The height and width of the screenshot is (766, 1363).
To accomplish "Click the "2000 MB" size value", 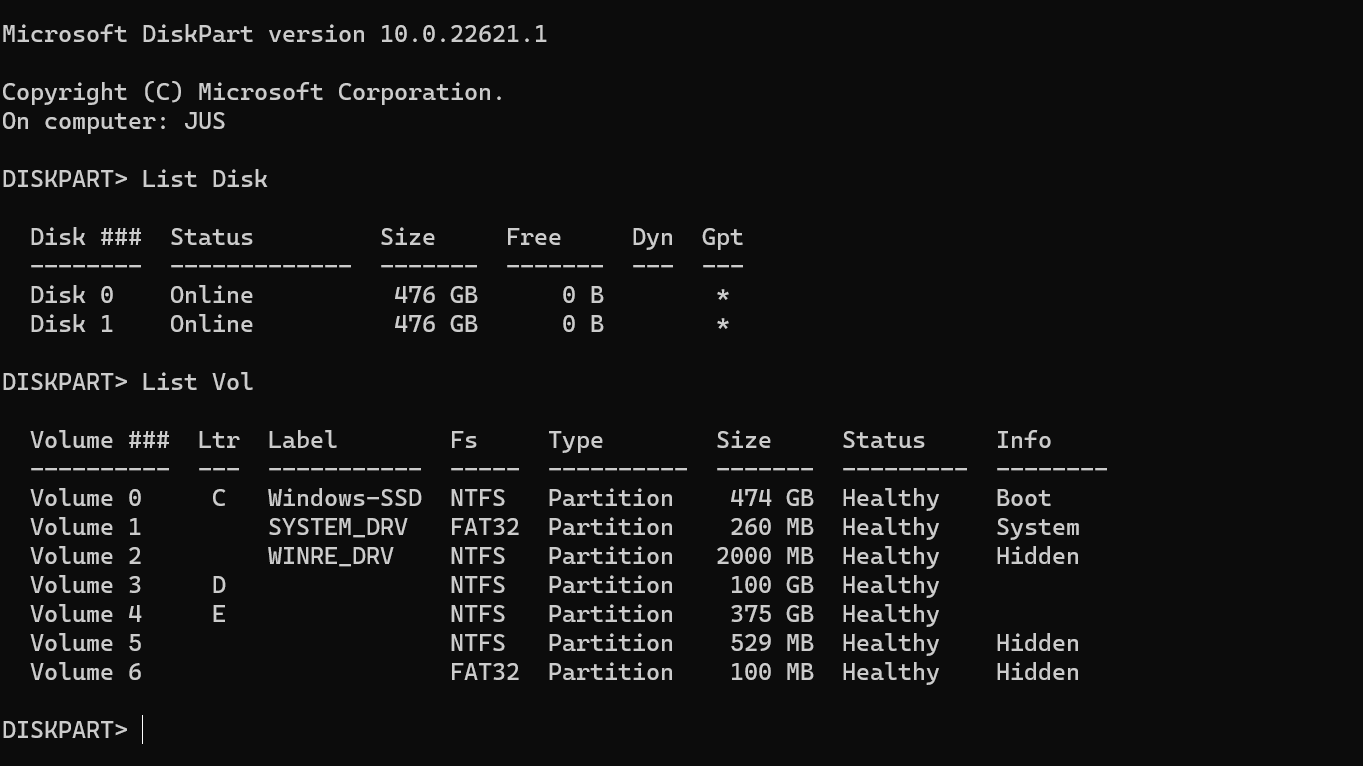I will [x=764, y=556].
